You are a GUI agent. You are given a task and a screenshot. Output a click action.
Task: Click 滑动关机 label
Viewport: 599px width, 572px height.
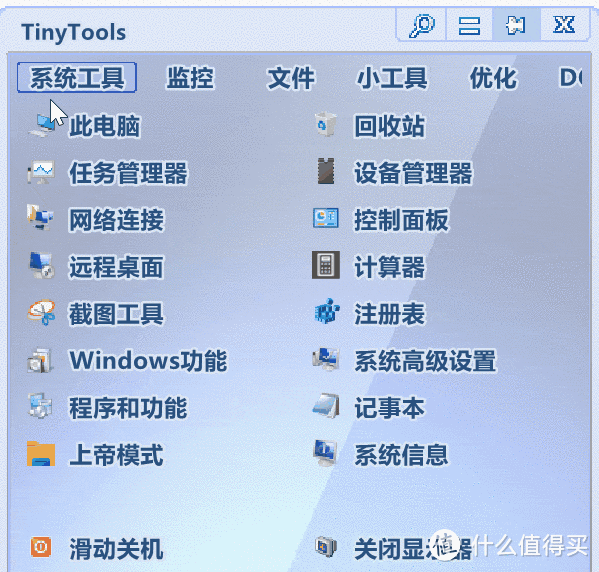coord(117,549)
